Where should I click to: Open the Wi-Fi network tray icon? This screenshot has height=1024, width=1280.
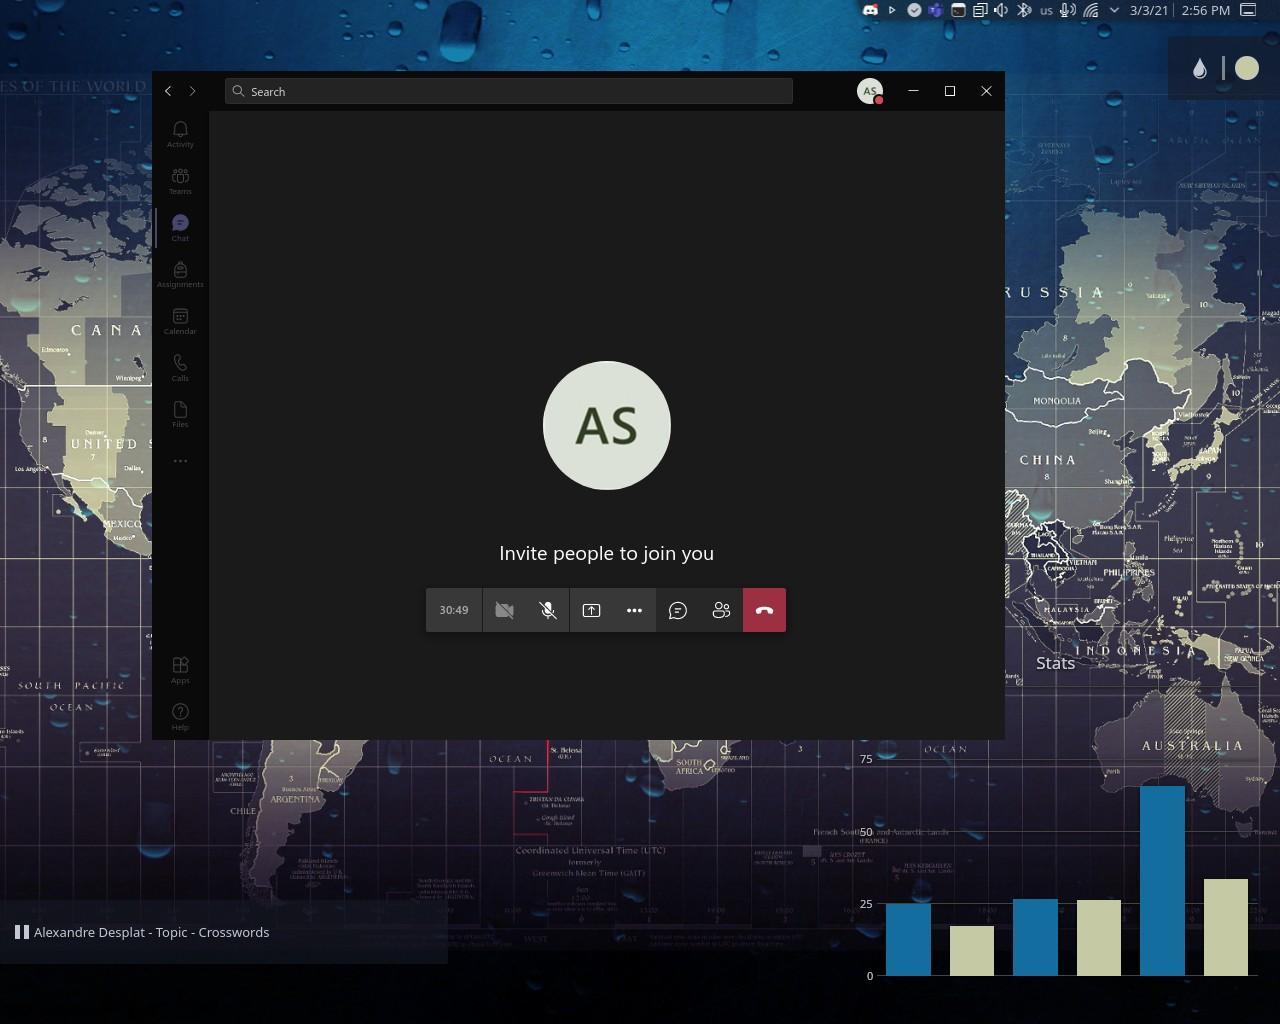pos(1091,10)
